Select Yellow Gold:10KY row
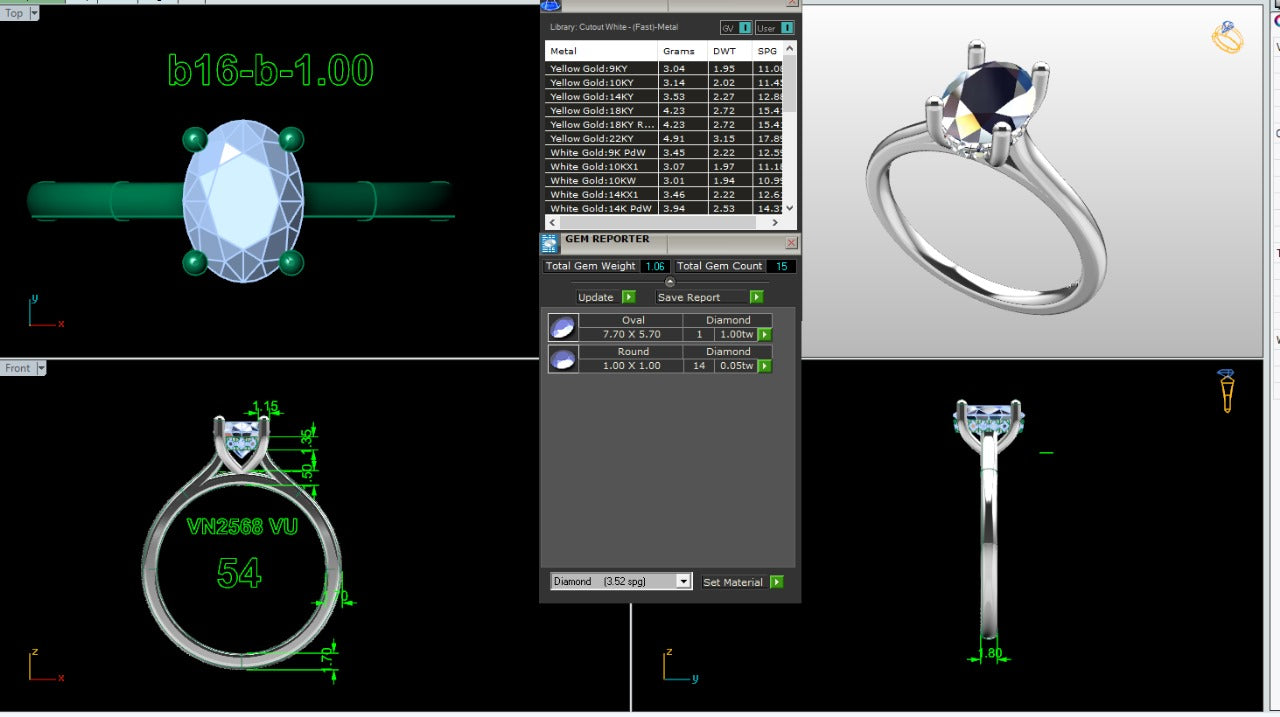 tap(664, 82)
